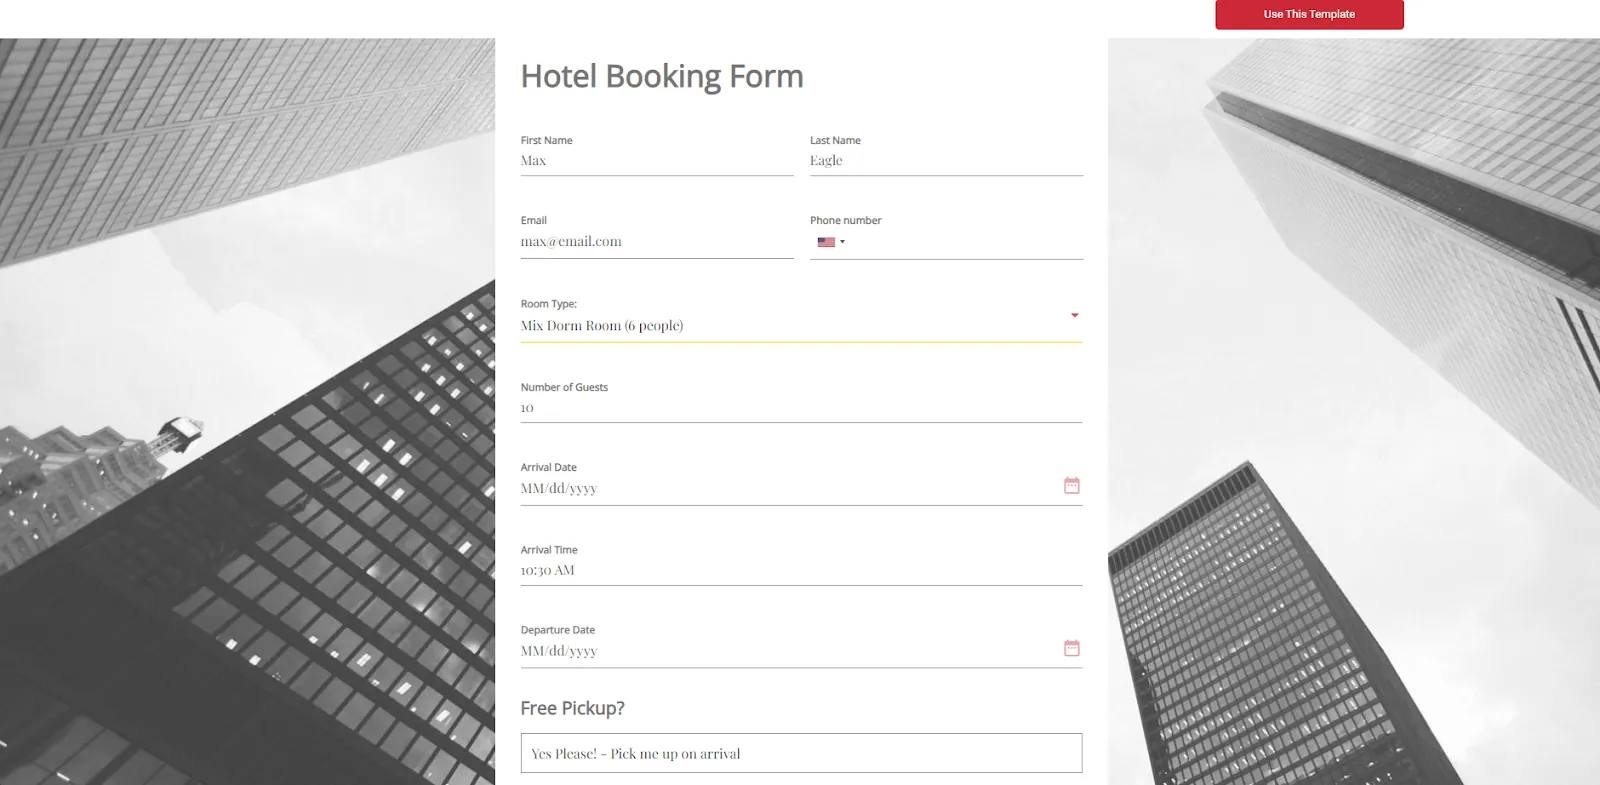Click the Use This Template button

pyautogui.click(x=1308, y=14)
